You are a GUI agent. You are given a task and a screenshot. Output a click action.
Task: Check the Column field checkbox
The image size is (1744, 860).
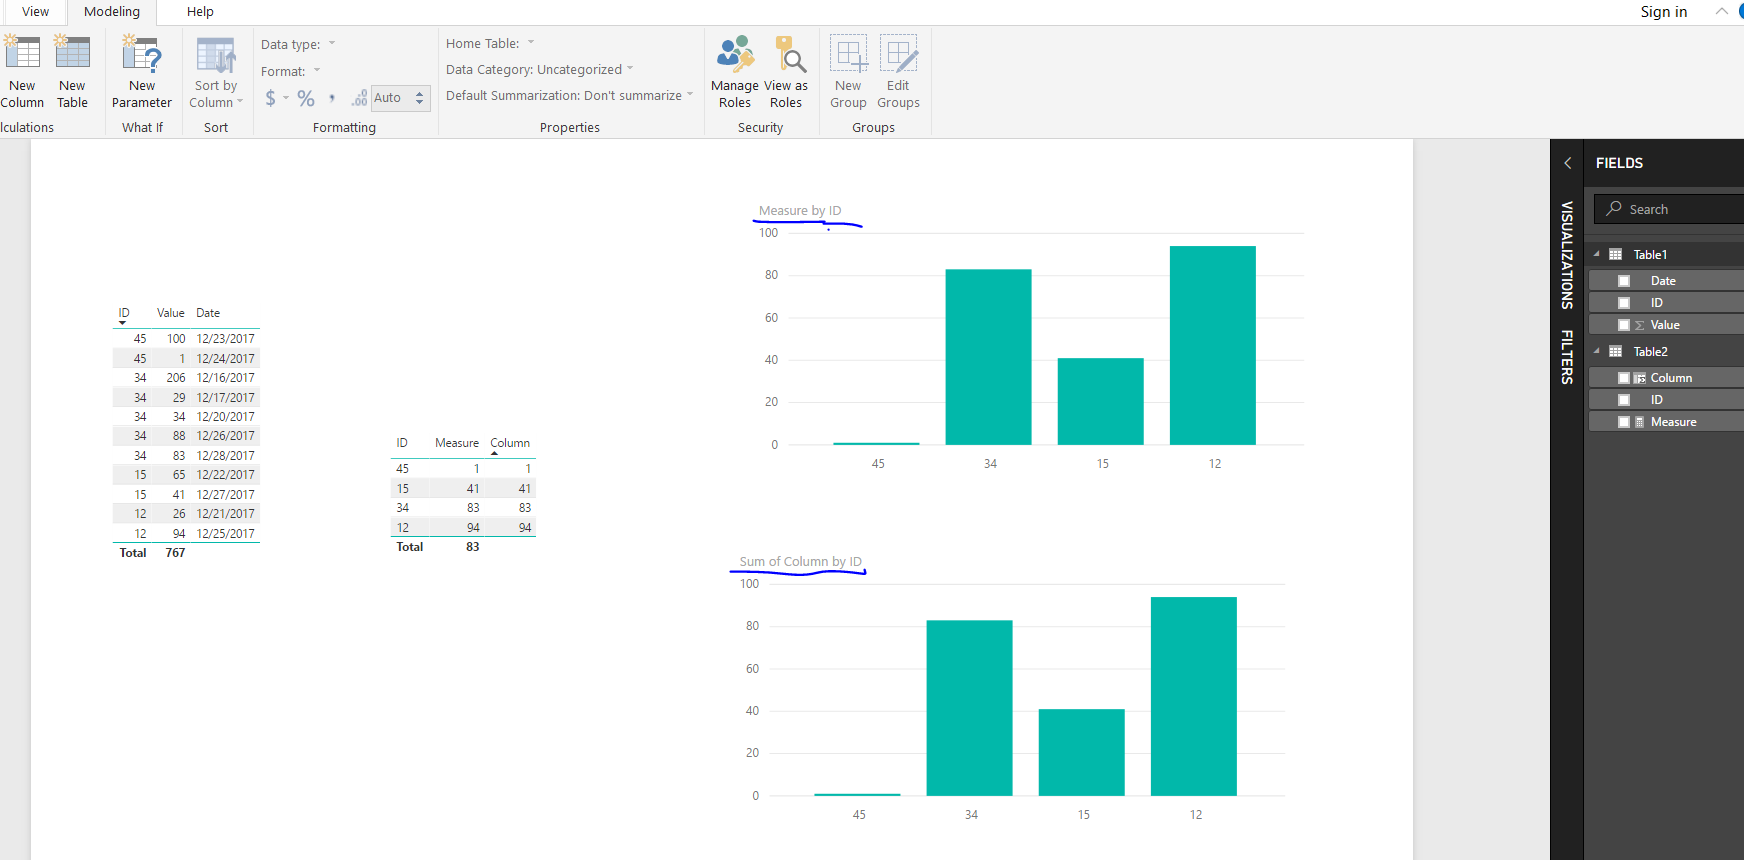tap(1624, 378)
